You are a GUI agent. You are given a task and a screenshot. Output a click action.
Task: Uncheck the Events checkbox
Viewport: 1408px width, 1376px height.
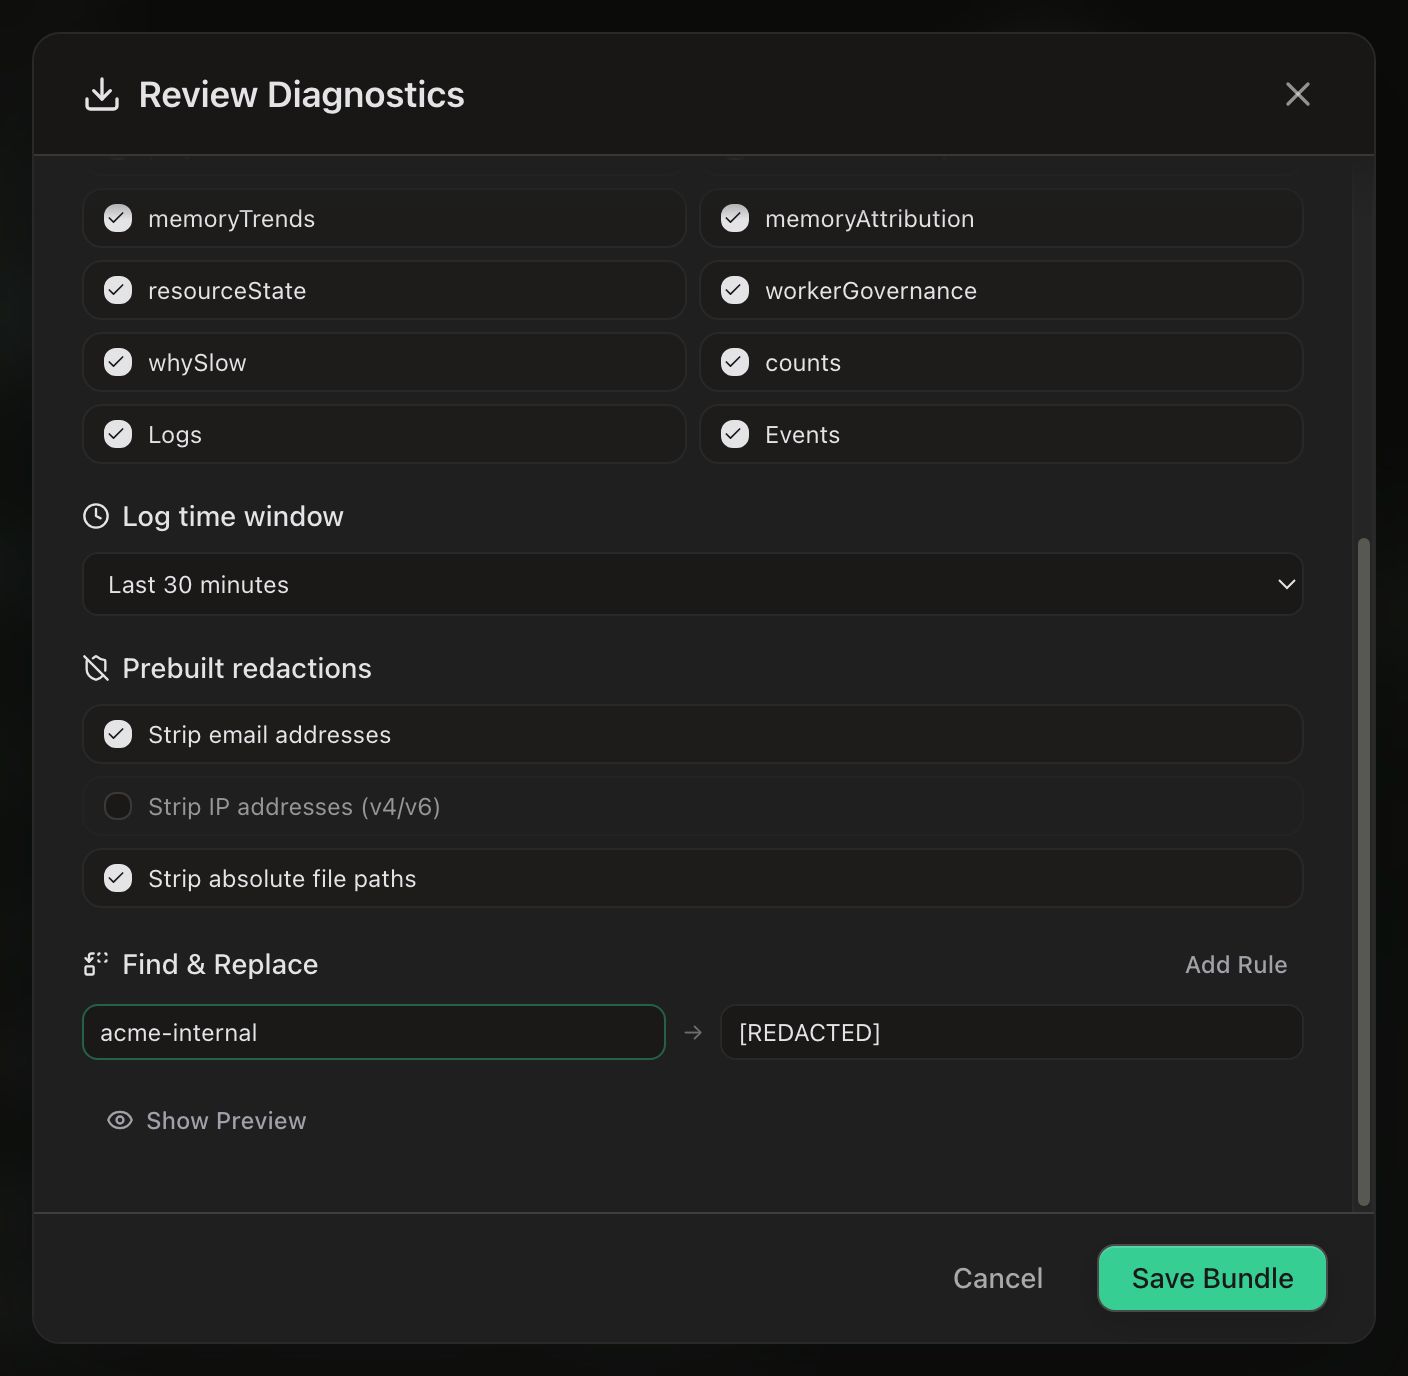point(735,434)
